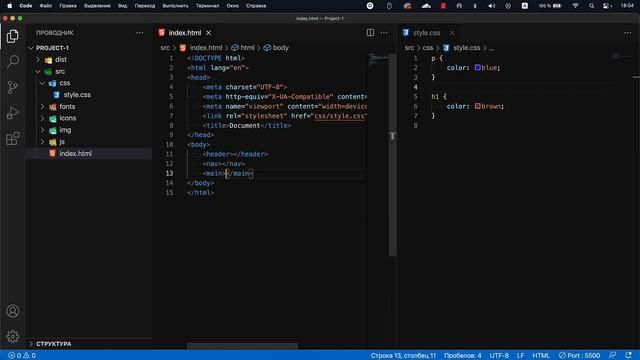Click Live Server Port 5500 status item
Image resolution: width=640 pixels, height=360 pixels.
[x=580, y=356]
